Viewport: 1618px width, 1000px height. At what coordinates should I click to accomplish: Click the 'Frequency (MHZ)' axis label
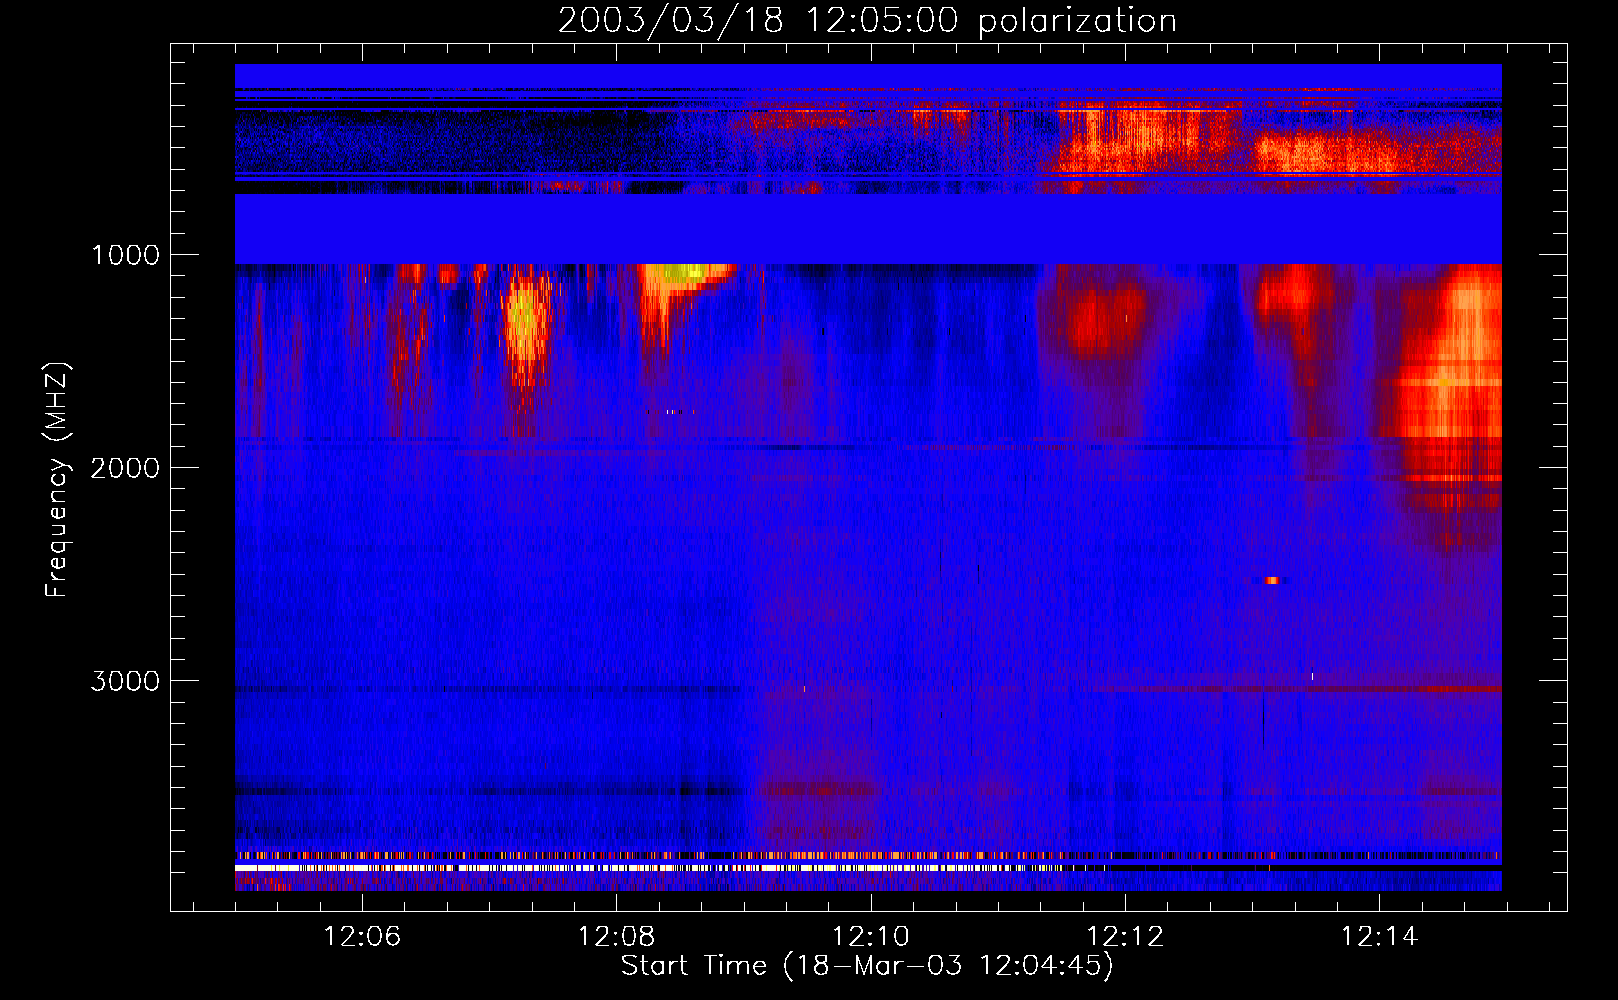pyautogui.click(x=57, y=480)
